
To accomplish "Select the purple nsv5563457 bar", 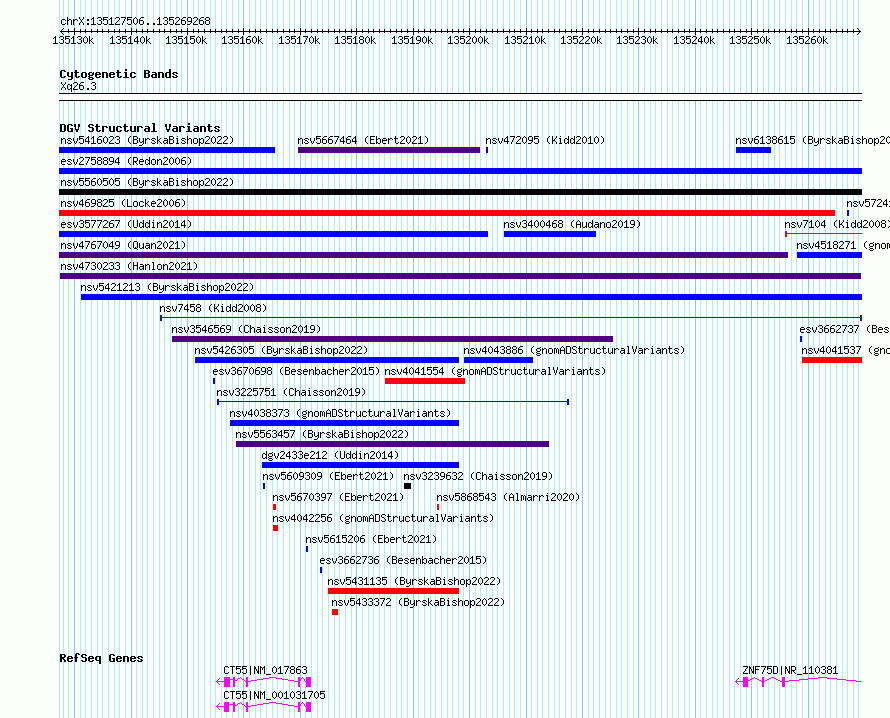I will [392, 444].
